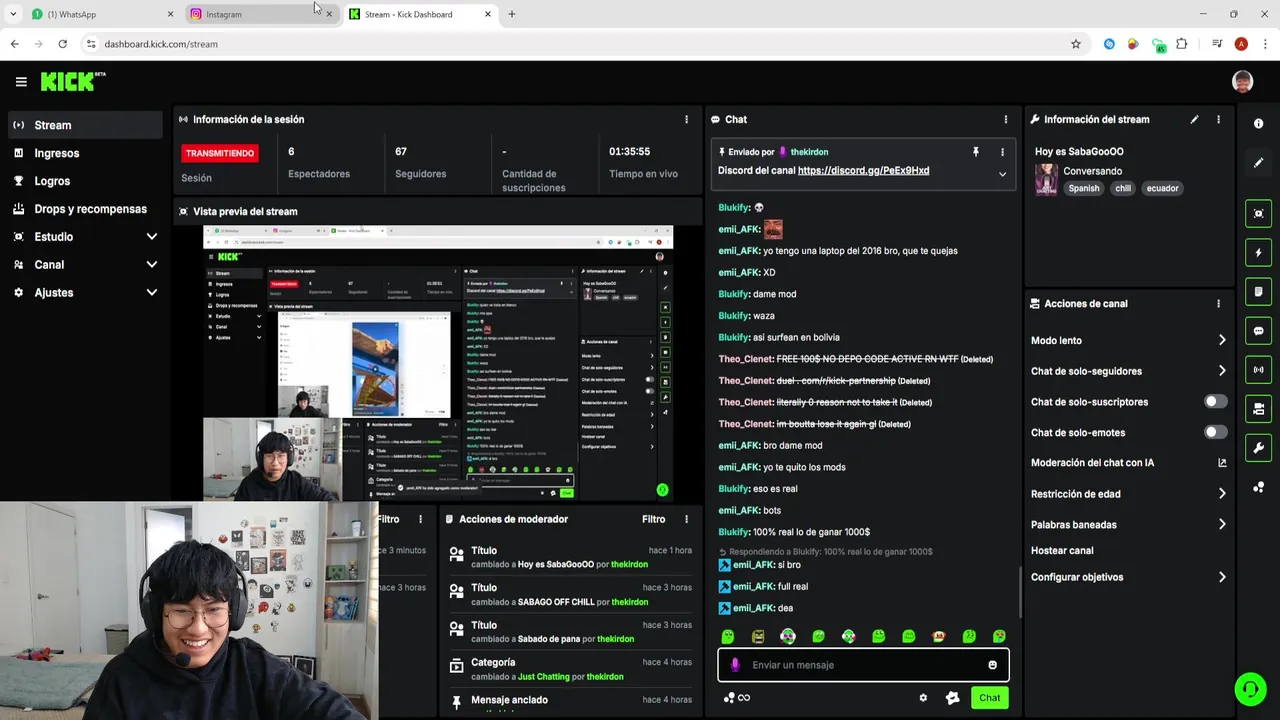Click the first green emote in quick emote row

[728, 636]
